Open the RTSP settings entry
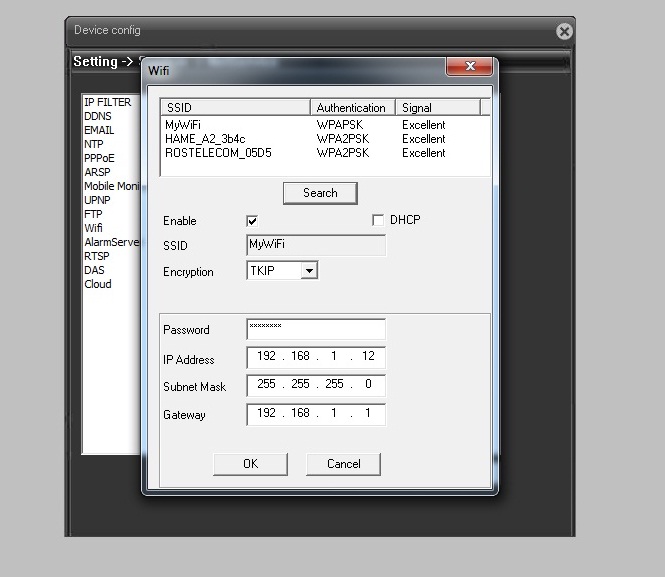 97,256
